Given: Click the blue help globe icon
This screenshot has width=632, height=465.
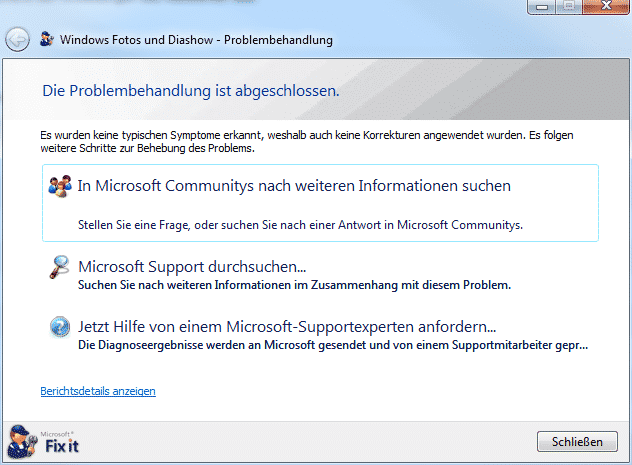Looking at the screenshot, I should [60, 326].
